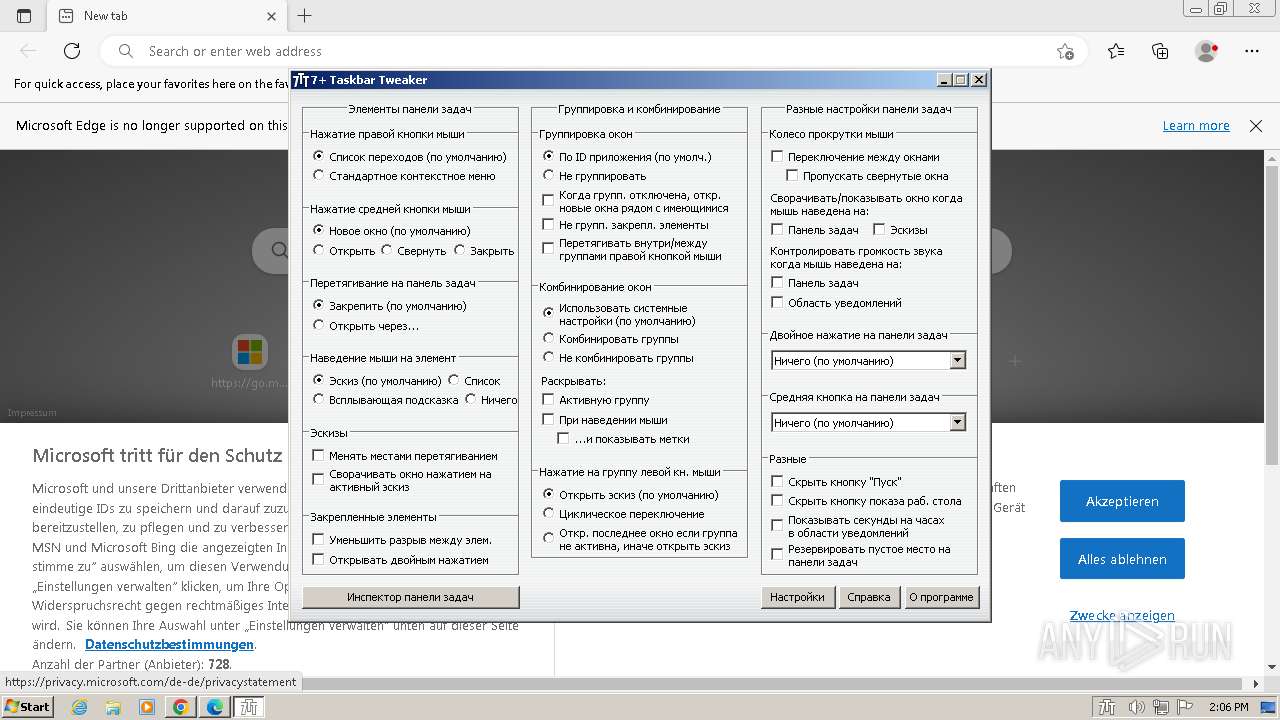Enable При наведении мыши checkbox
This screenshot has width=1280, height=720.
[x=604, y=420]
